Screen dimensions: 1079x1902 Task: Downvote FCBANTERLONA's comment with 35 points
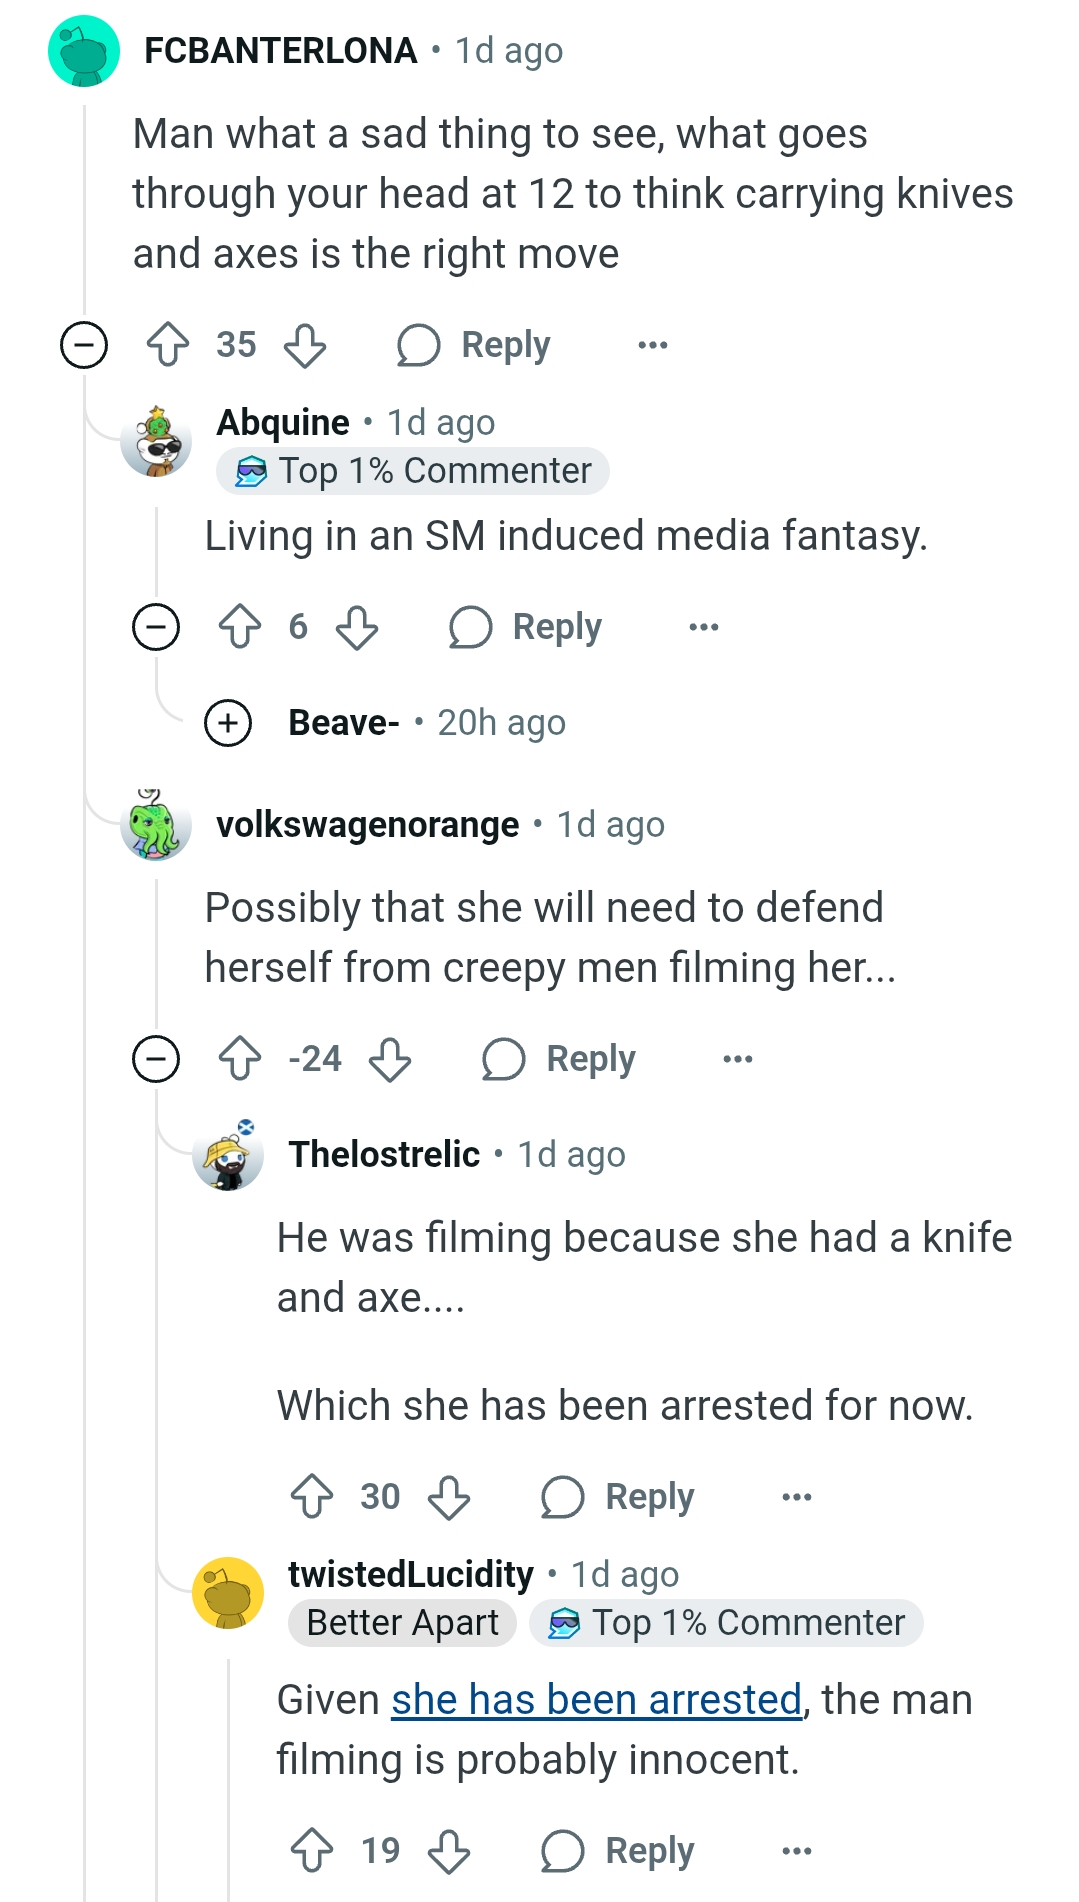[x=305, y=345]
